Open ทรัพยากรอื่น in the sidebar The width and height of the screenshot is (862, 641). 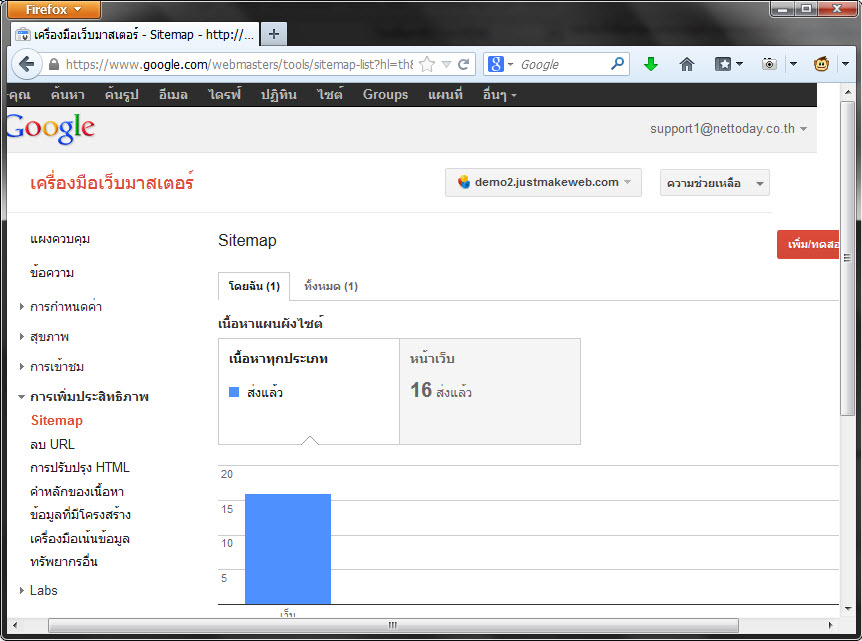(64, 562)
